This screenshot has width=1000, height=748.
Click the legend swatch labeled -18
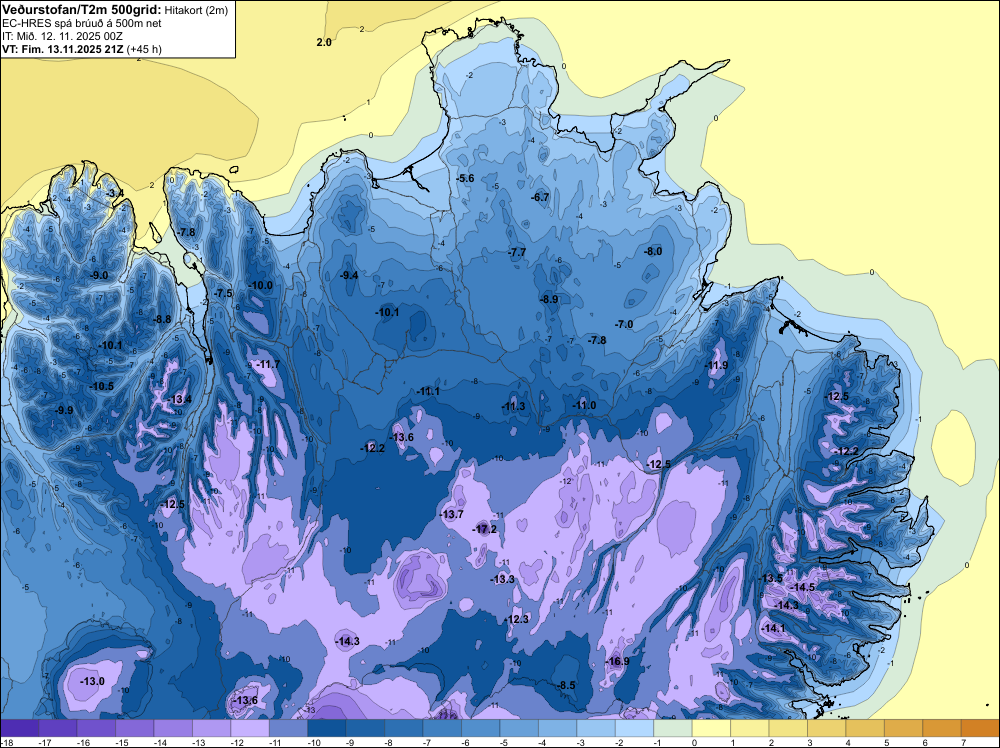(x=19, y=728)
